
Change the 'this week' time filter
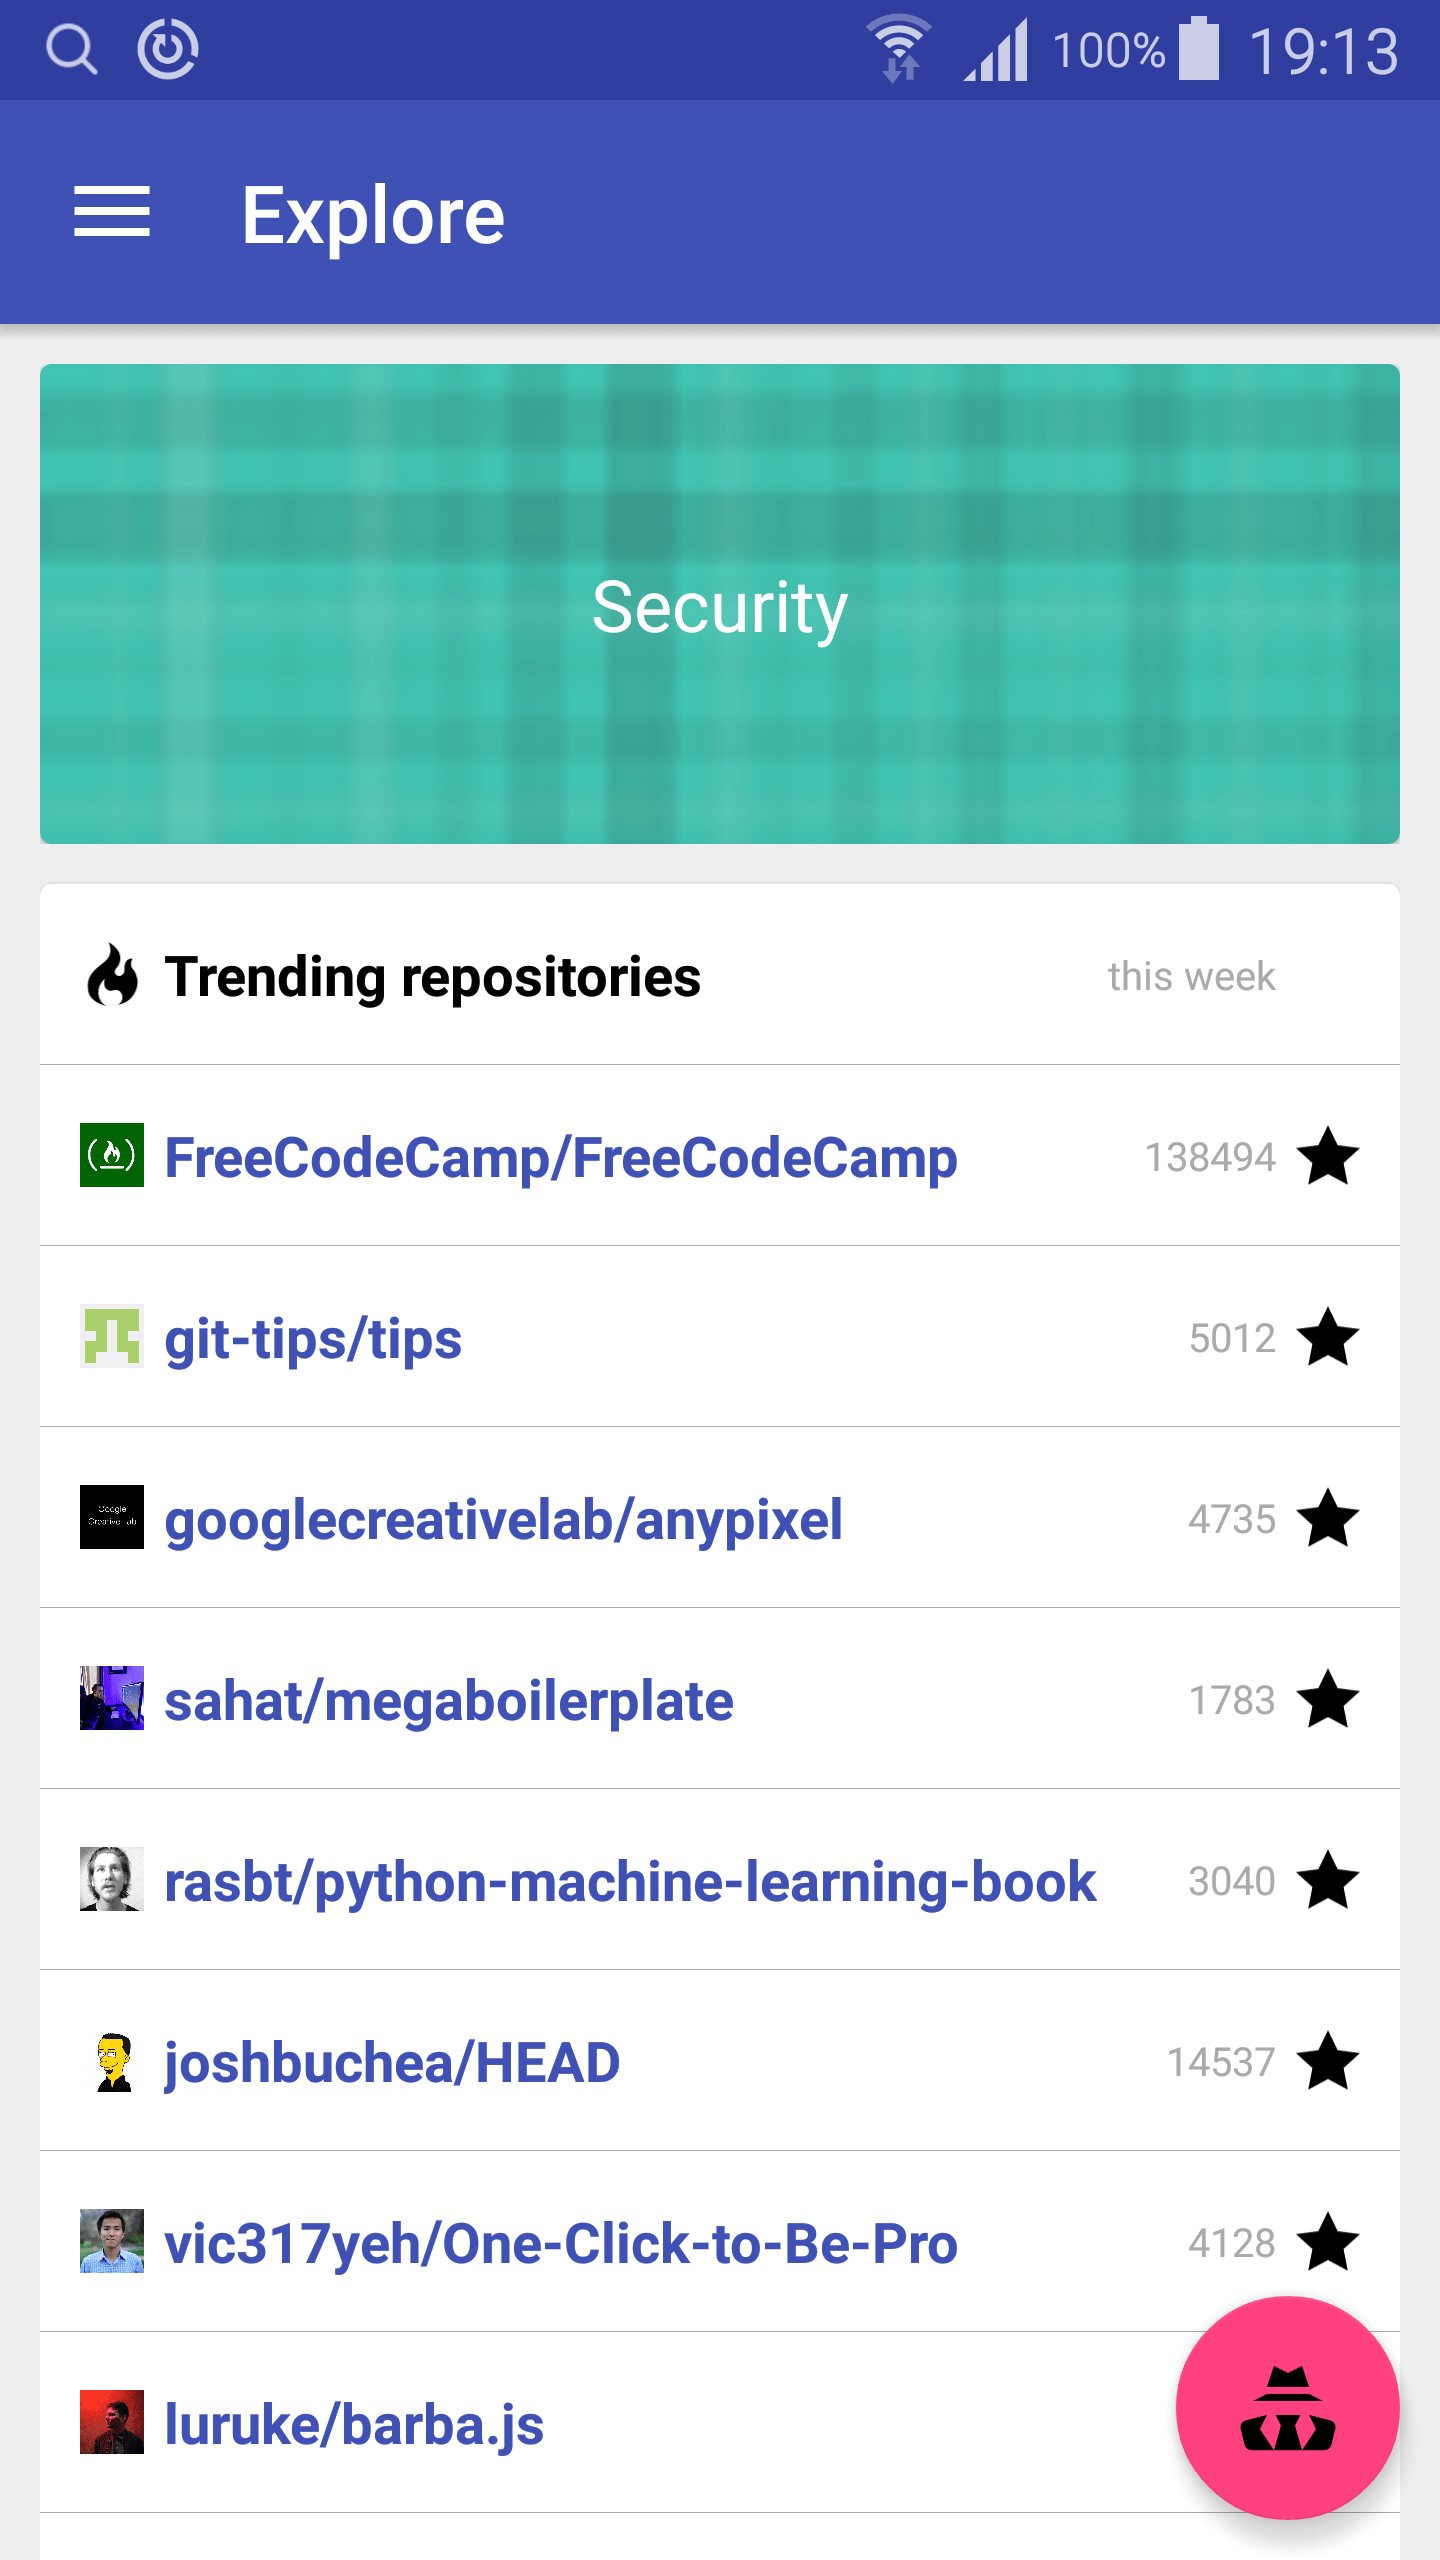click(1190, 977)
